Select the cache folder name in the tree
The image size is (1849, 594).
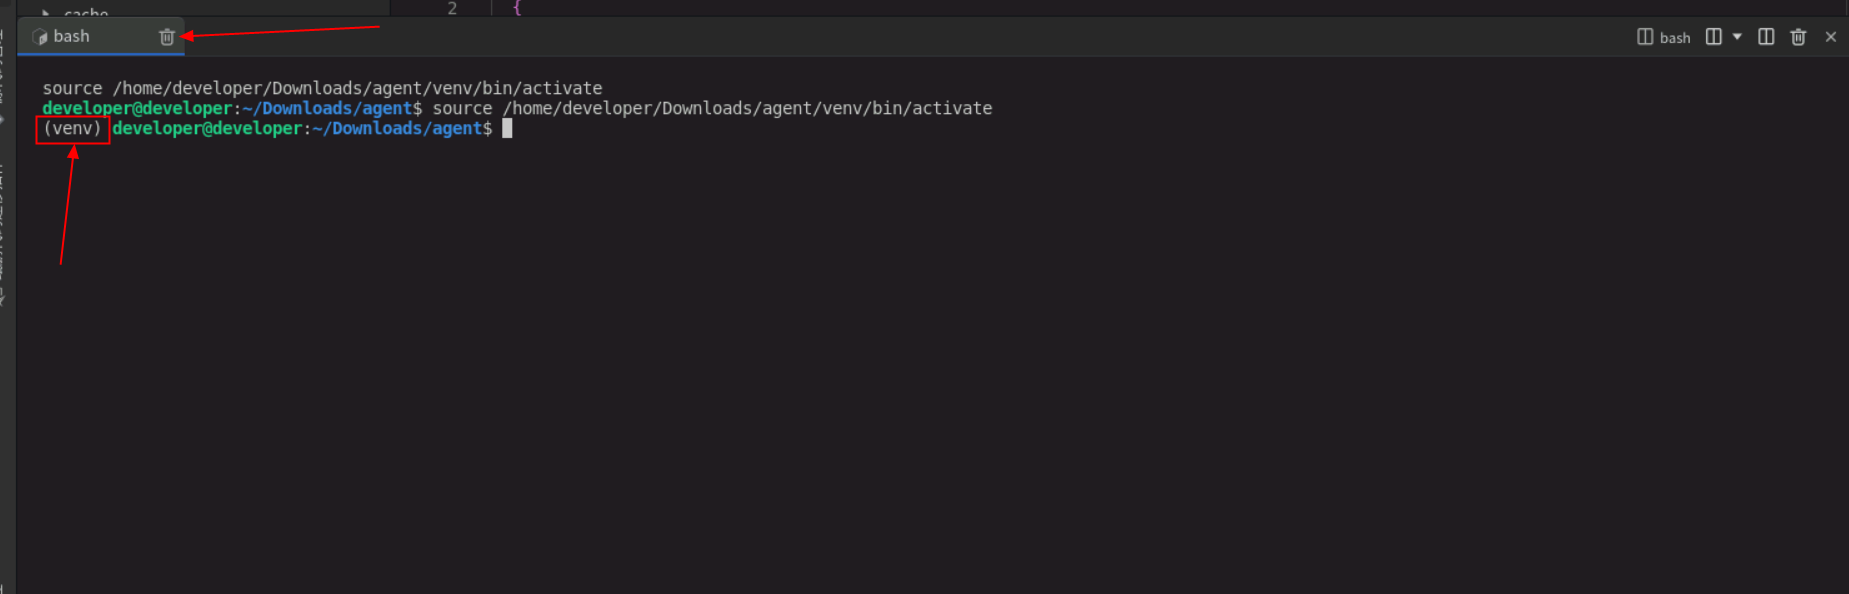86,12
